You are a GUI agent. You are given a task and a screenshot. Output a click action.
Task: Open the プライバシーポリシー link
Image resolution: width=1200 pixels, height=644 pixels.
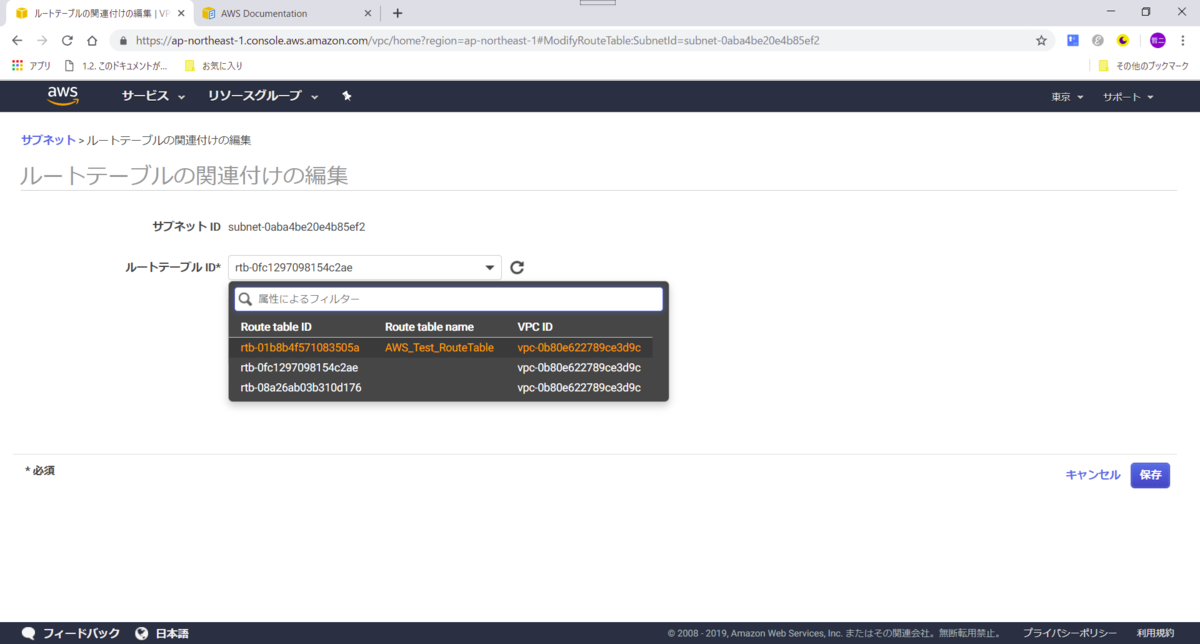point(1070,633)
